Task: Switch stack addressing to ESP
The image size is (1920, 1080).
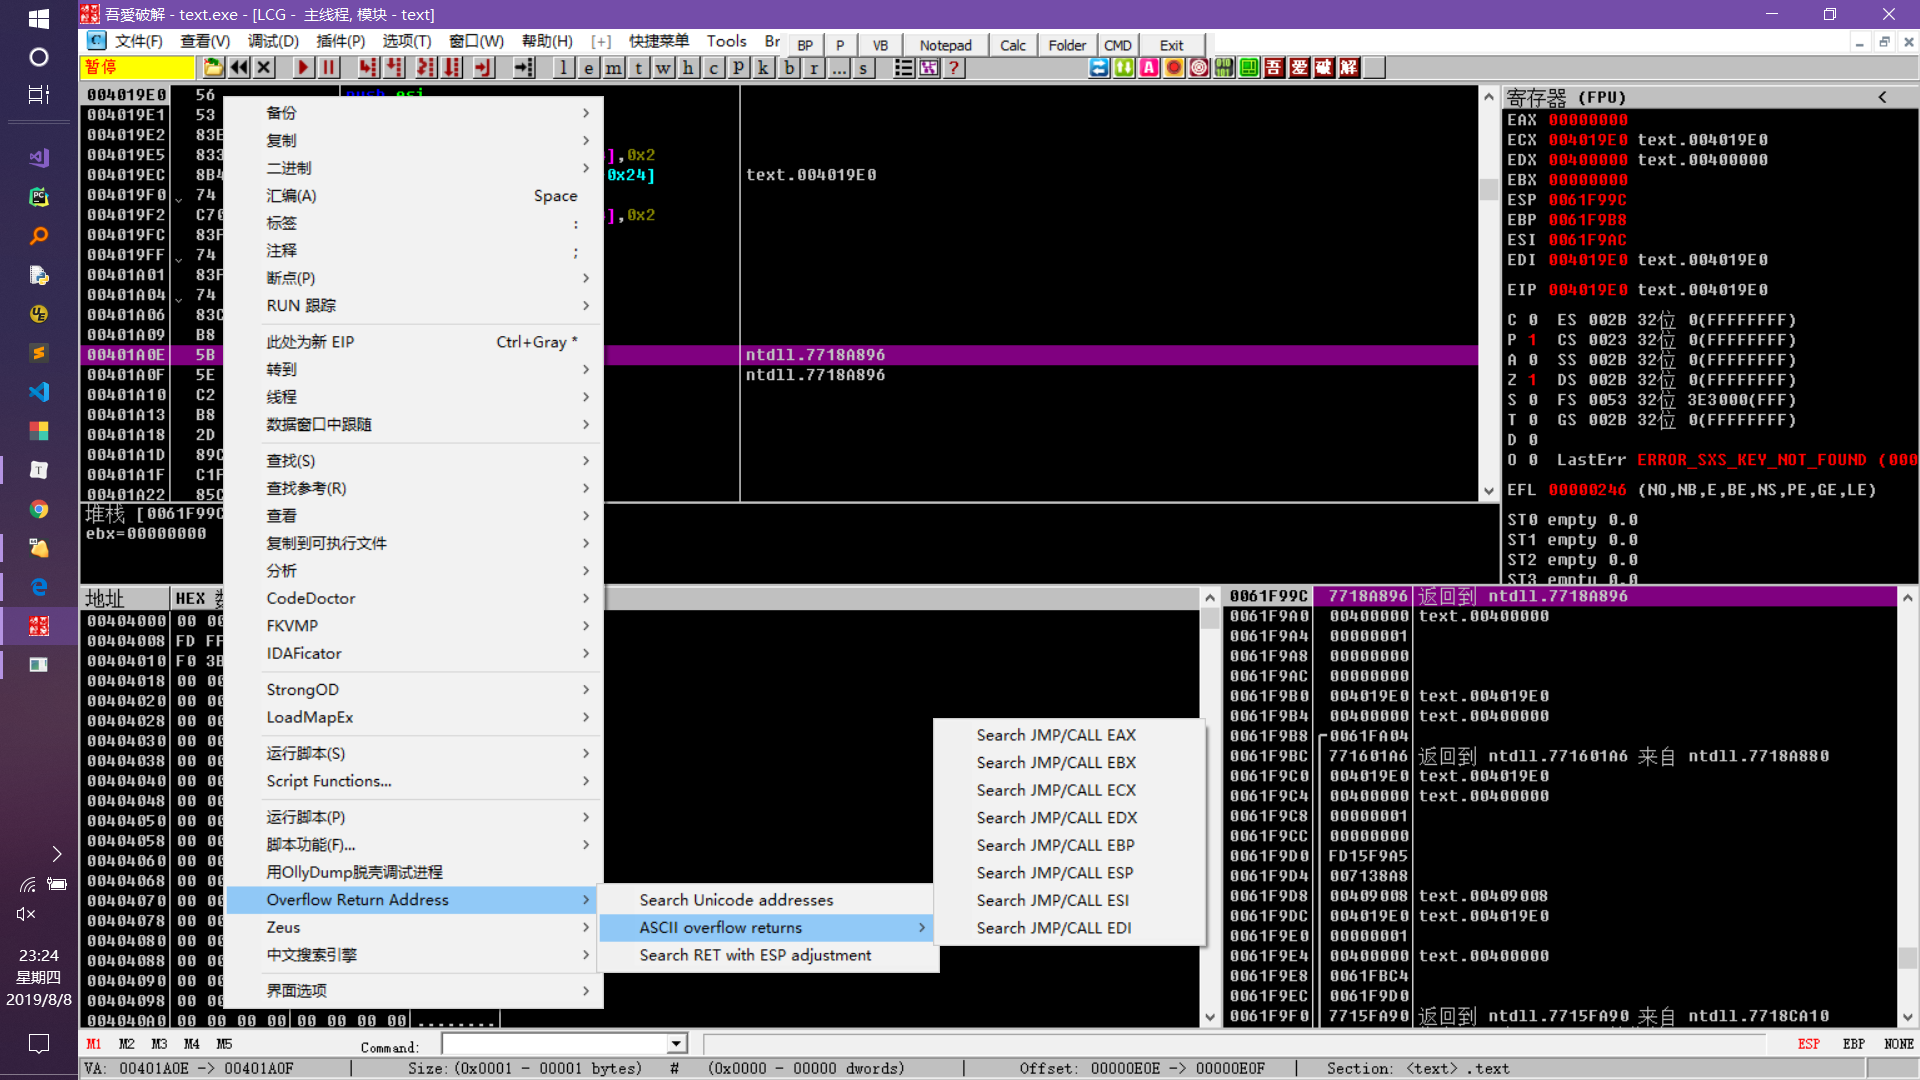Action: (1808, 1044)
